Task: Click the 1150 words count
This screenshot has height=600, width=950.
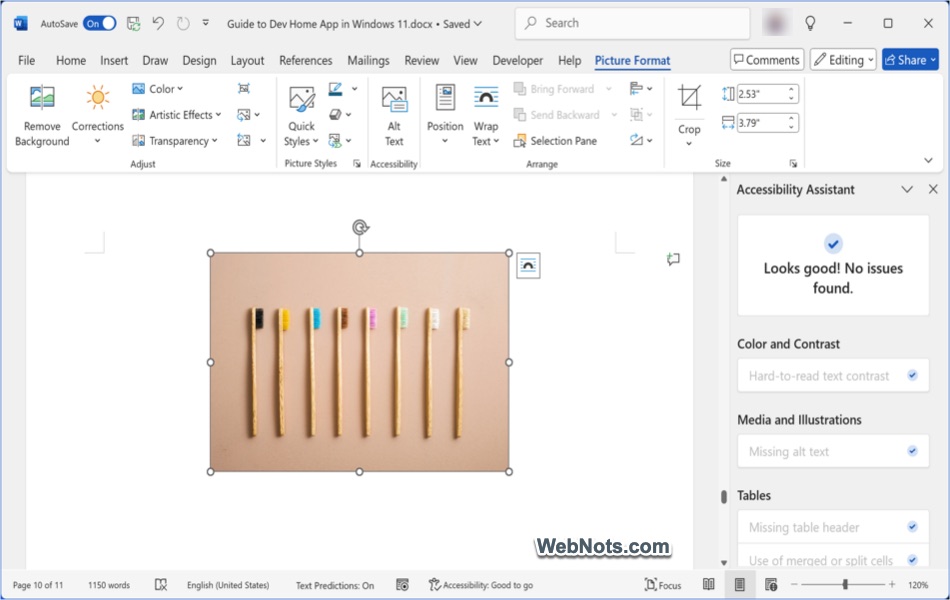Action: (x=109, y=585)
